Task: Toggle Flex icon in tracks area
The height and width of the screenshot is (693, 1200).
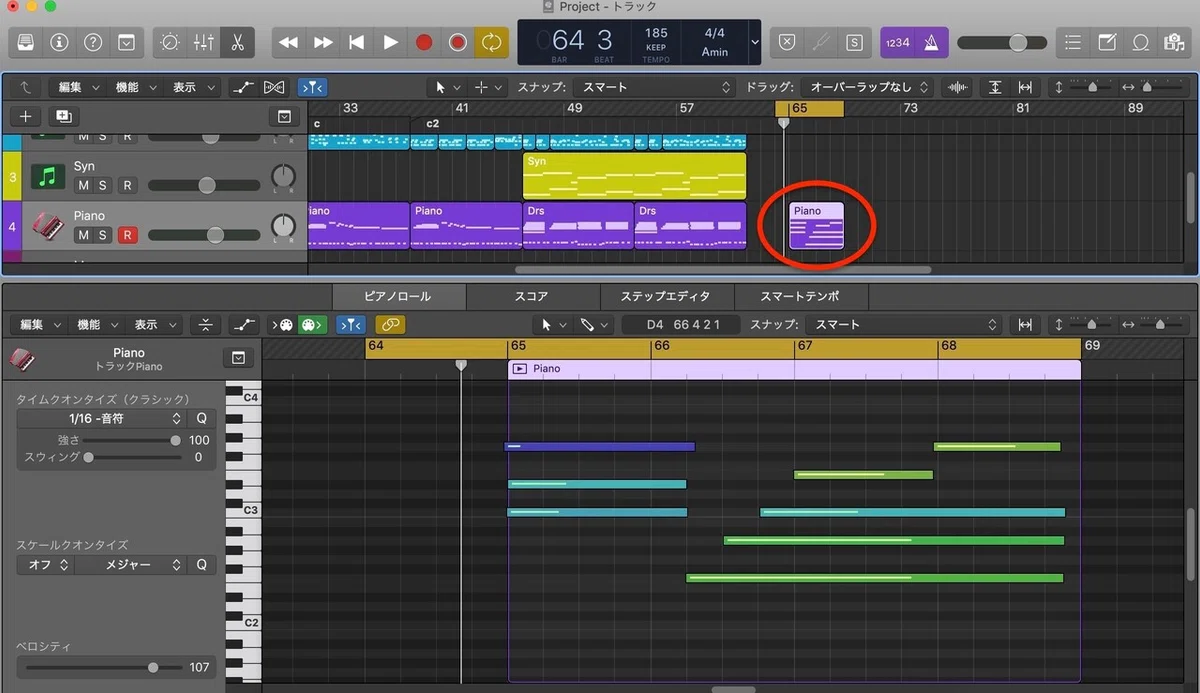Action: point(274,87)
